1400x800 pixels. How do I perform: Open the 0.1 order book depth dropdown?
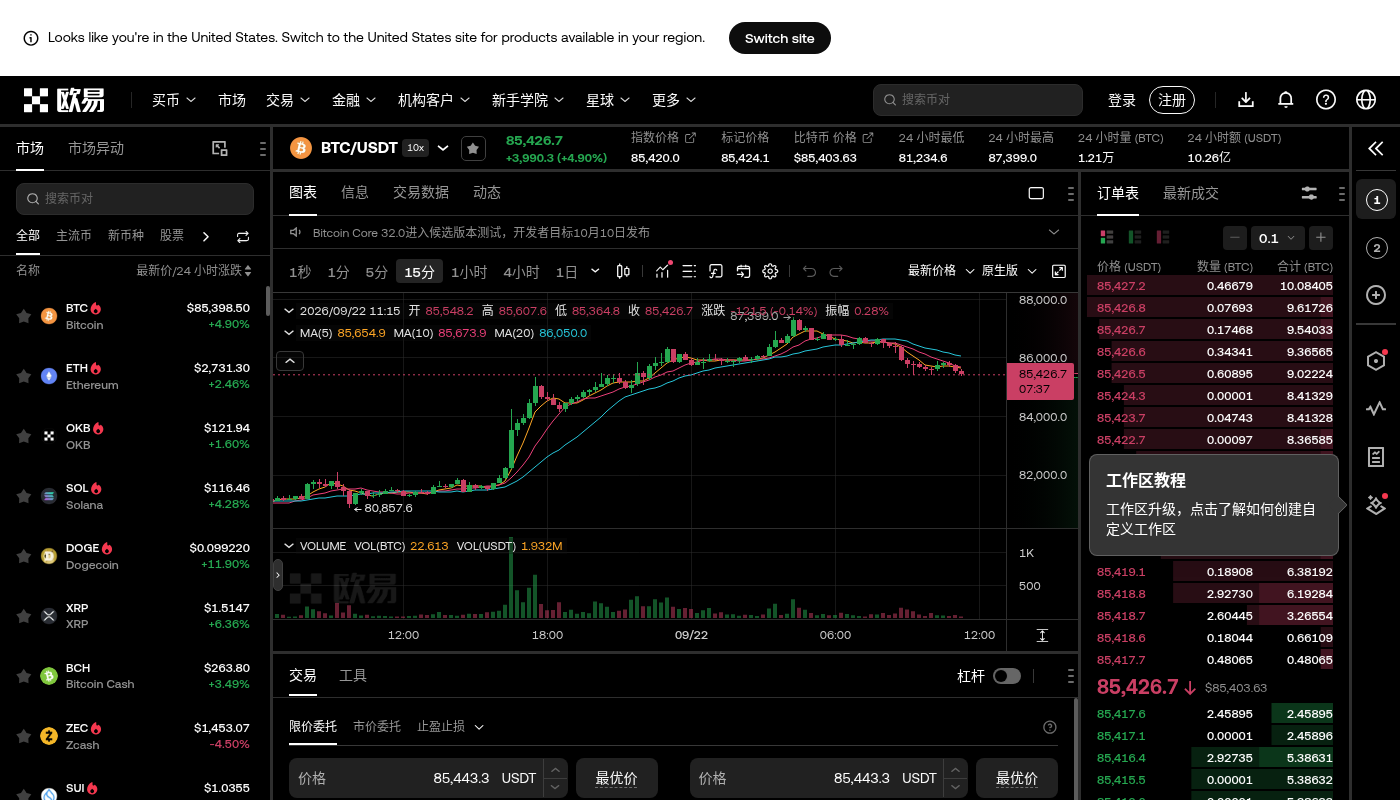point(1278,237)
